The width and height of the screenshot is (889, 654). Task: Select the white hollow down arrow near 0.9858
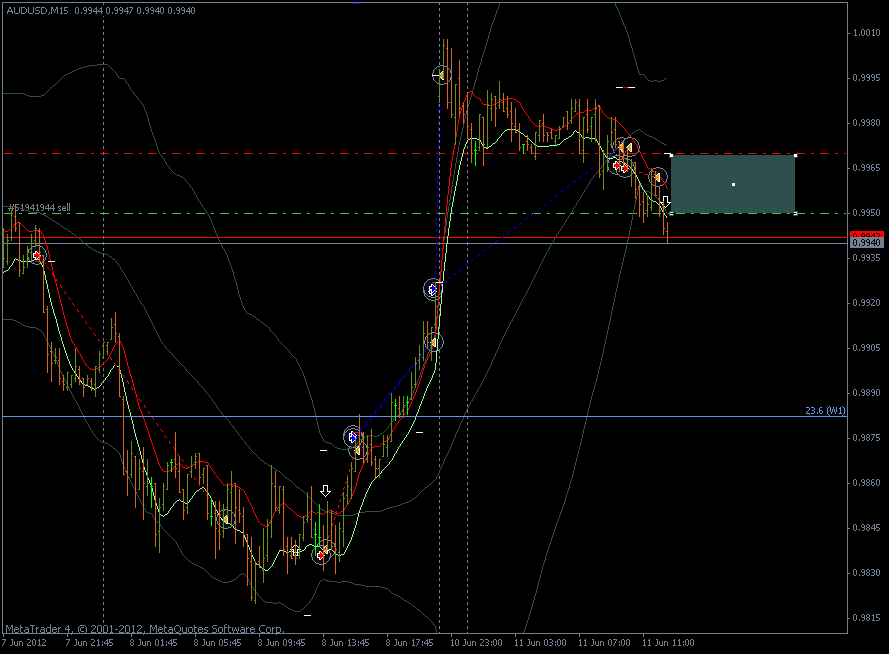coord(325,491)
